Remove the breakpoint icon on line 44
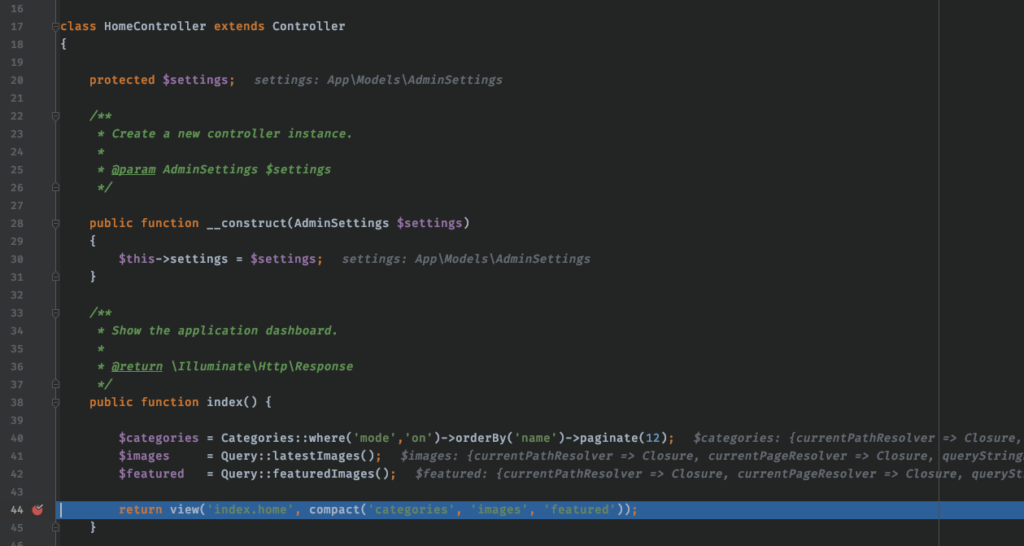This screenshot has height=546, width=1024. 38,510
